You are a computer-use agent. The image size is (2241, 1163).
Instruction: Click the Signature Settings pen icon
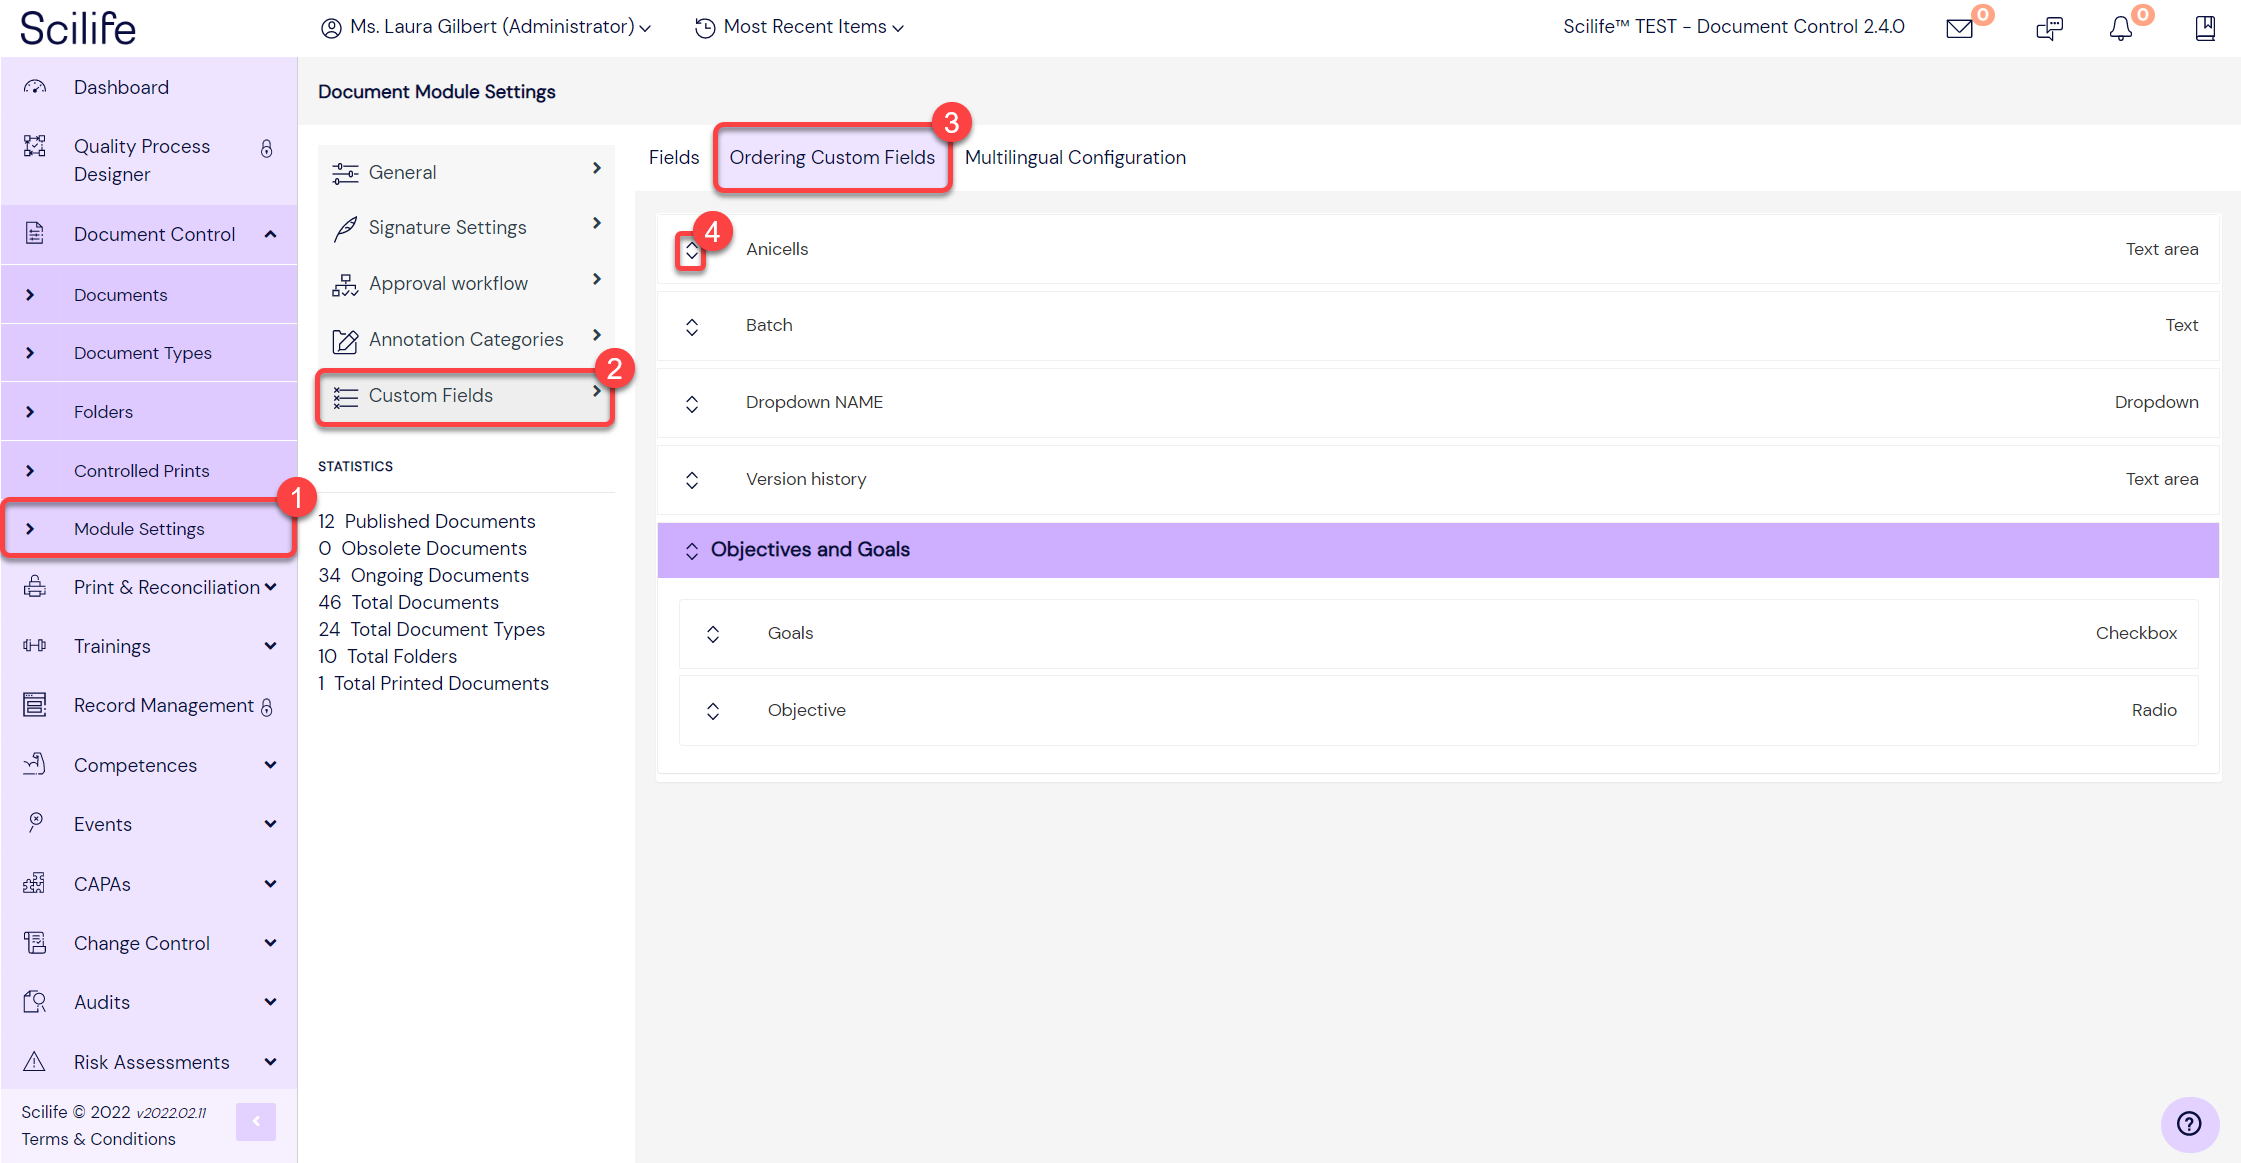tap(345, 227)
